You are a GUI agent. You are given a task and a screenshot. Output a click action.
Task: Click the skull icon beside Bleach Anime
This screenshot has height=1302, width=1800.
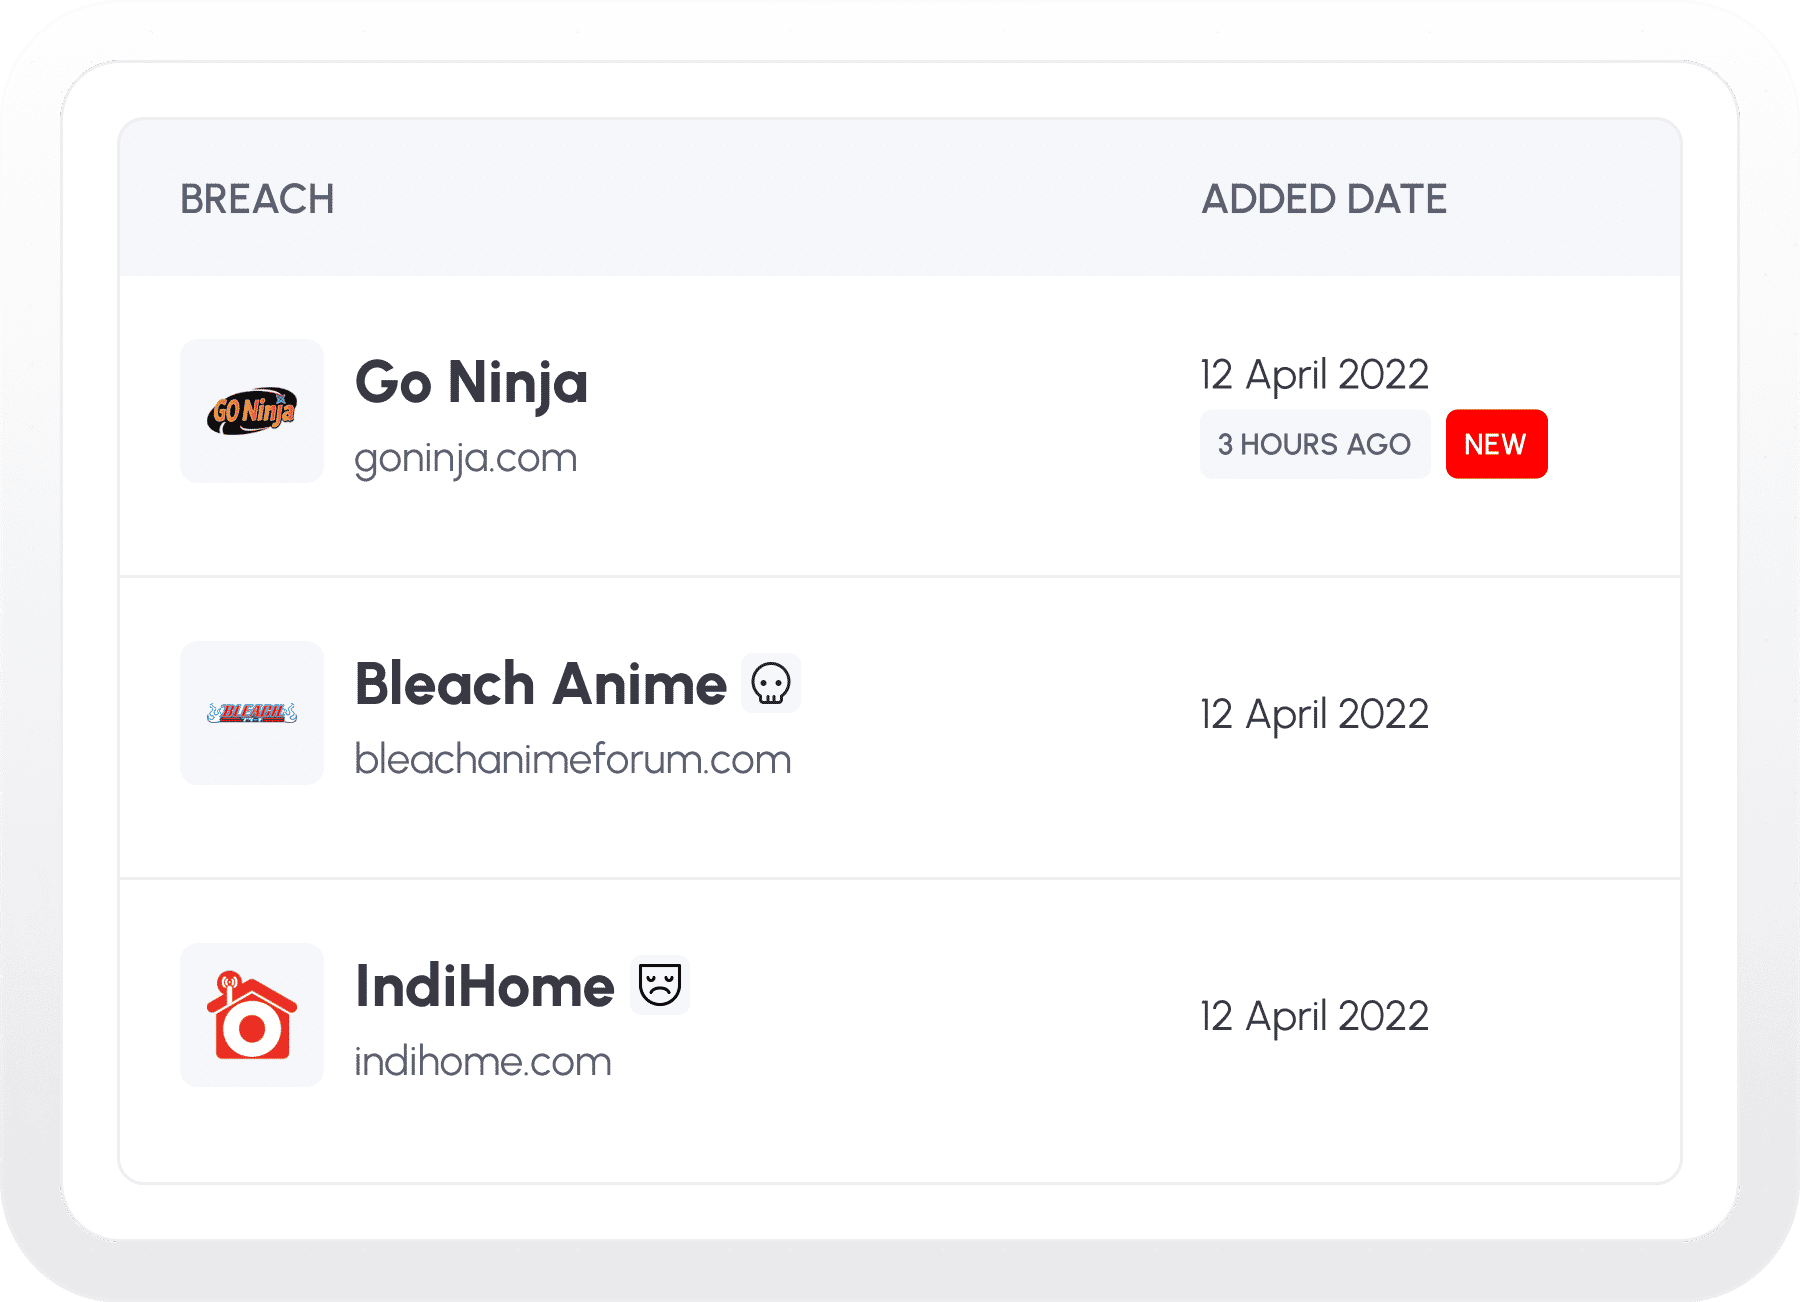point(771,684)
